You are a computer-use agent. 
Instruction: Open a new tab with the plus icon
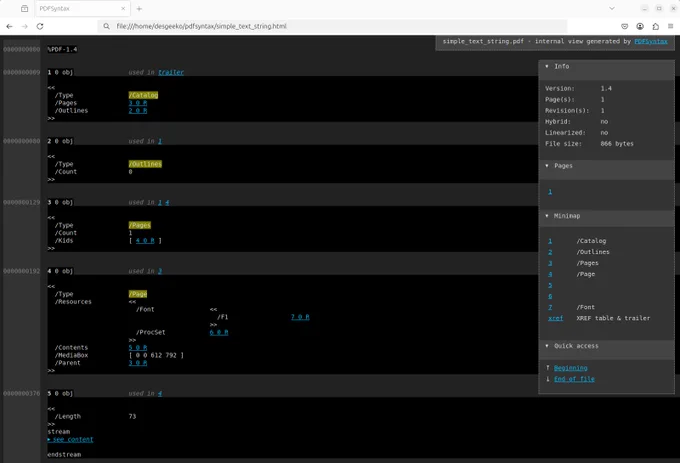tap(139, 9)
